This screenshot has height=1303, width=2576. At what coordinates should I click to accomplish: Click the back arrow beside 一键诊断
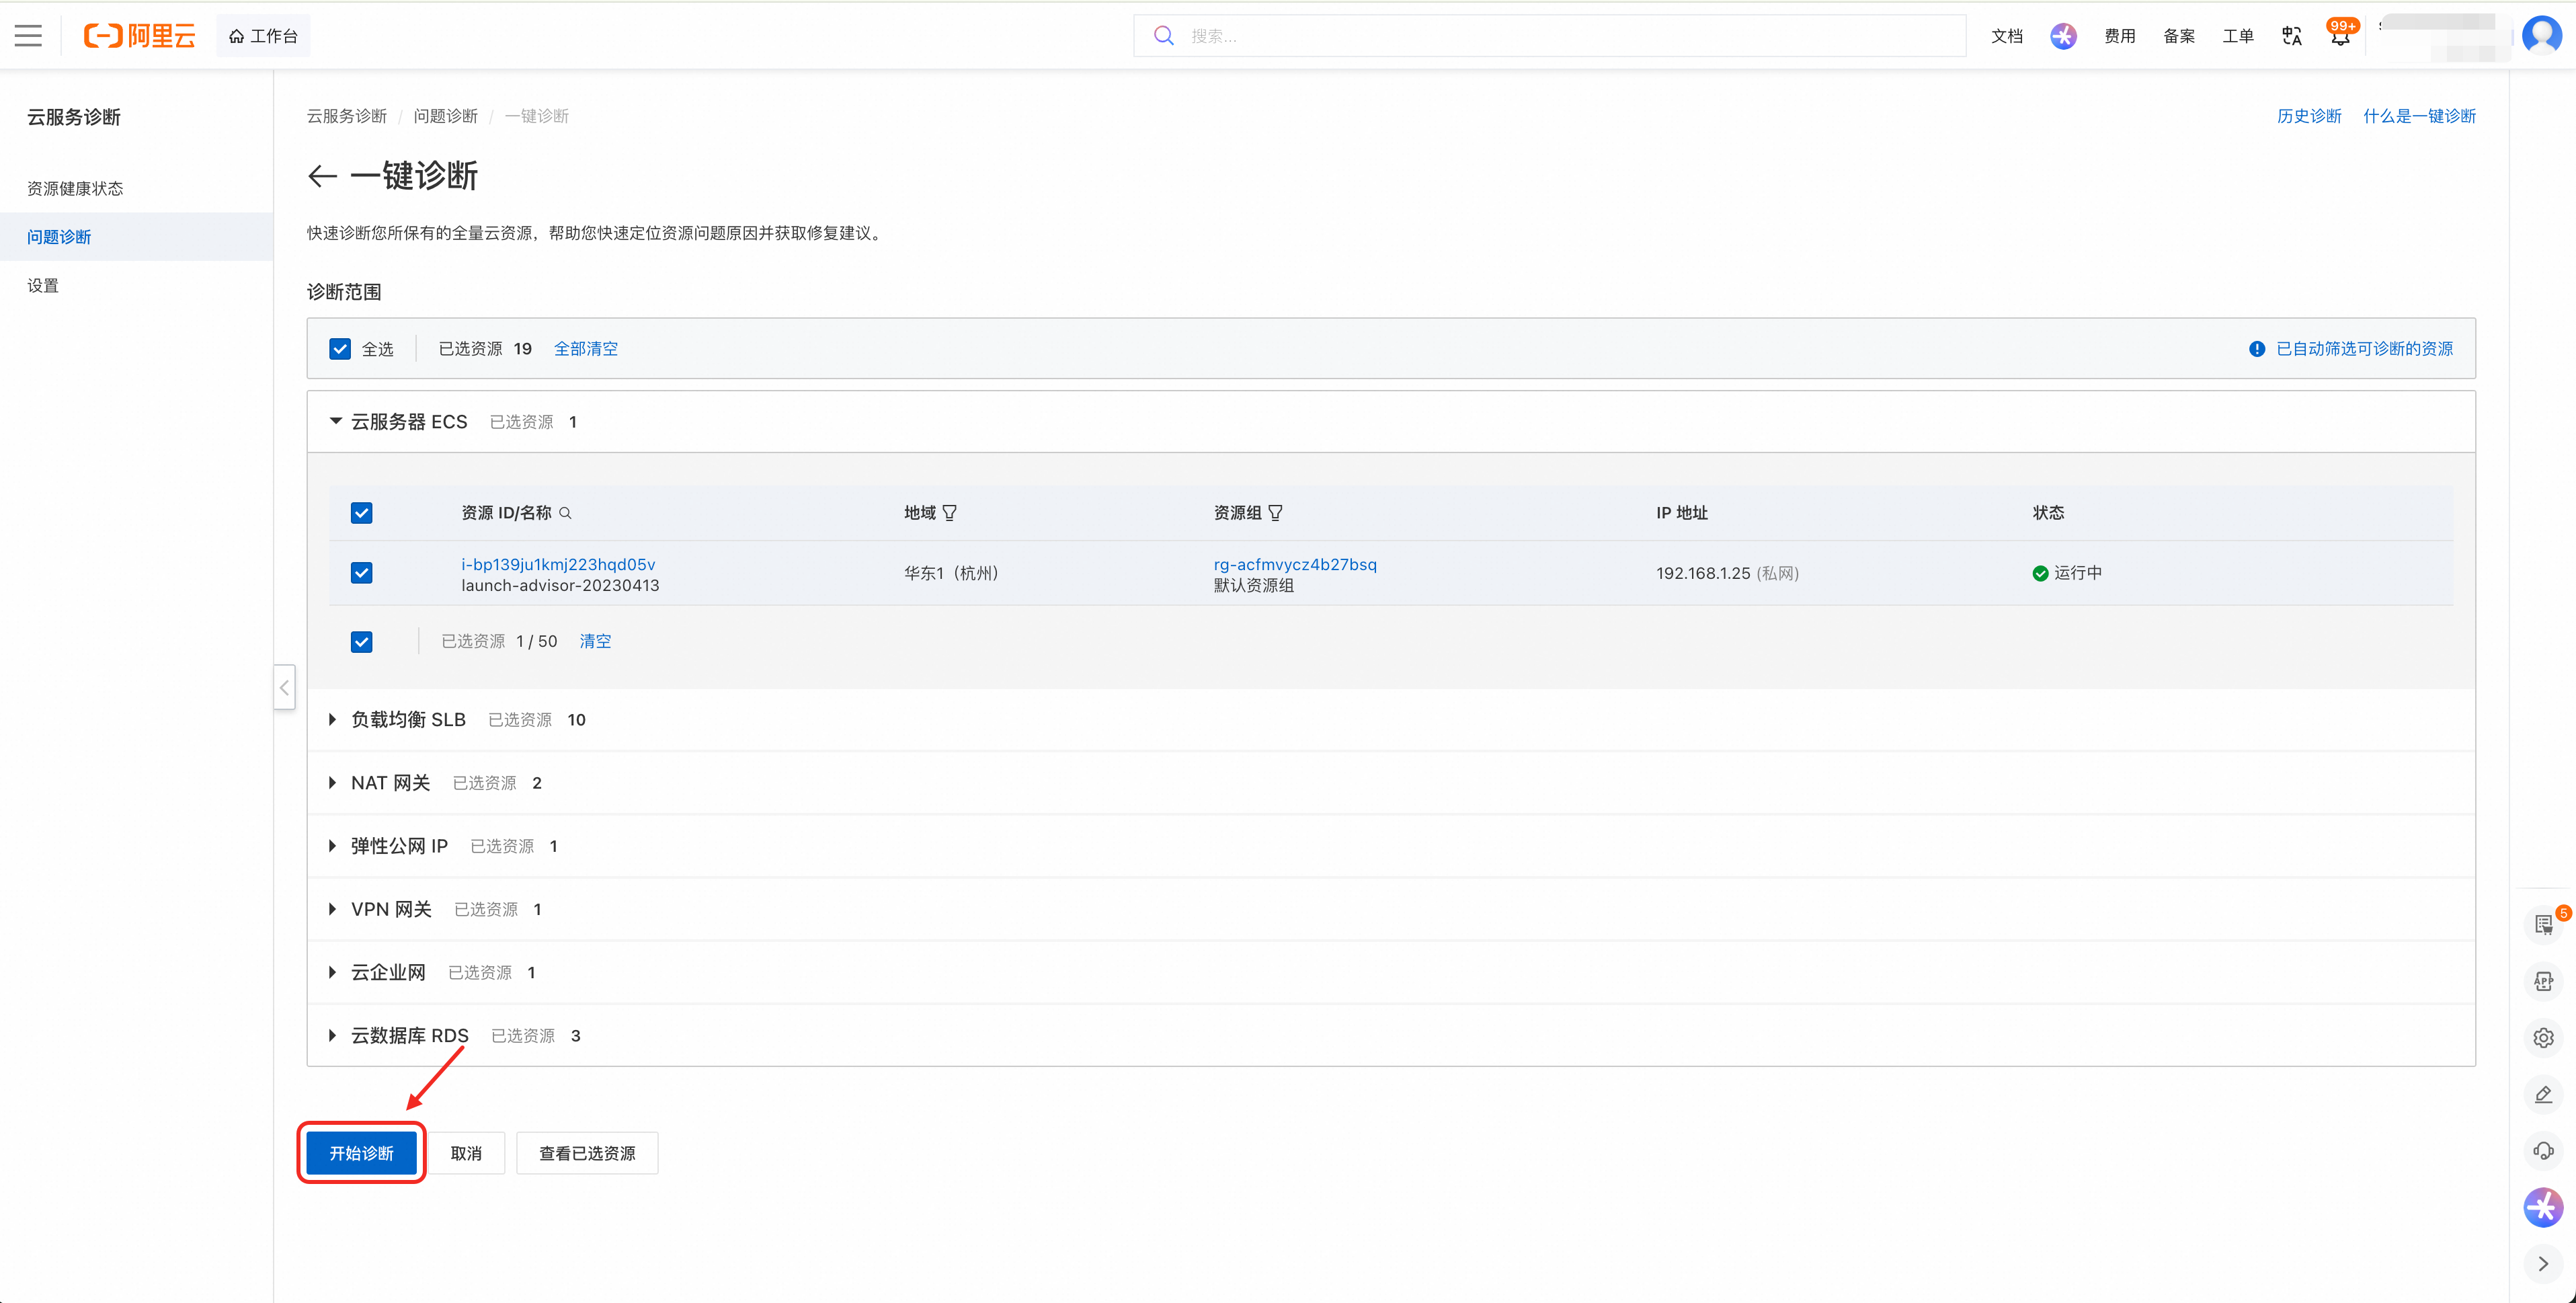pyautogui.click(x=322, y=176)
